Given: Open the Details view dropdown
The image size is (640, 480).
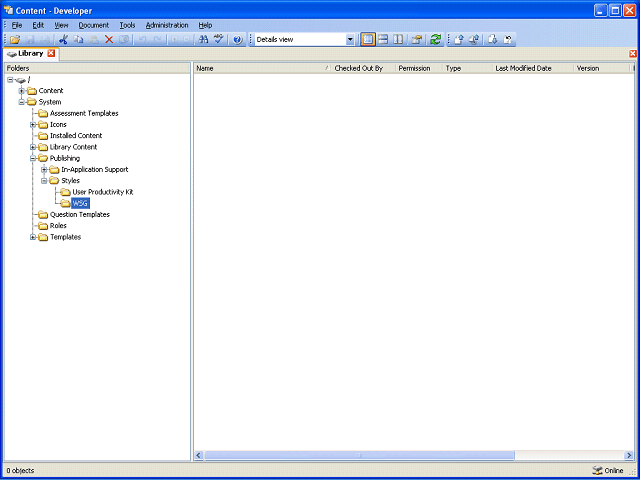Looking at the screenshot, I should [350, 40].
